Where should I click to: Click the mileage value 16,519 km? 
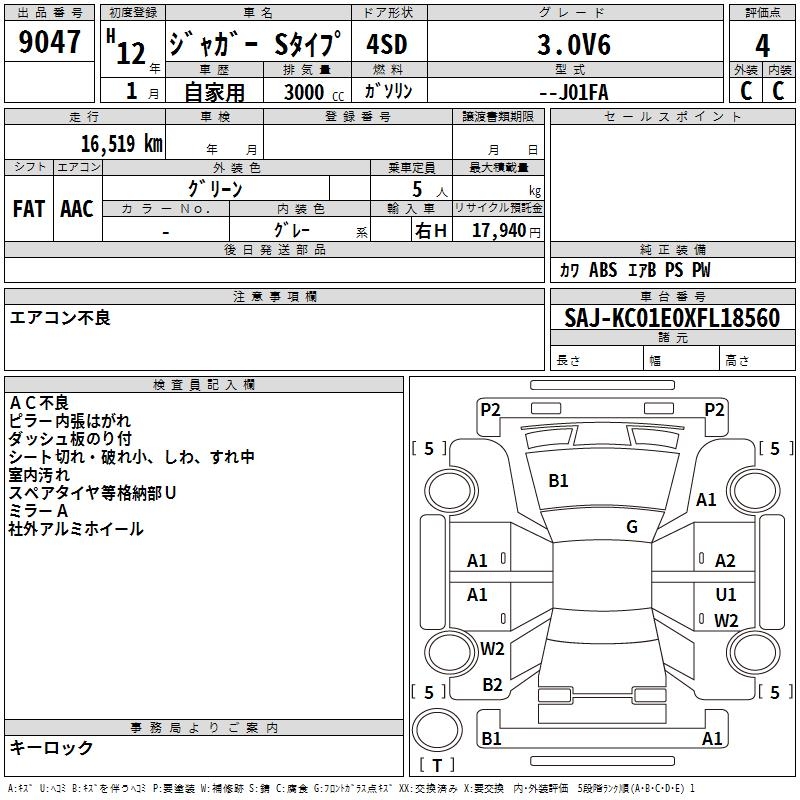121,144
